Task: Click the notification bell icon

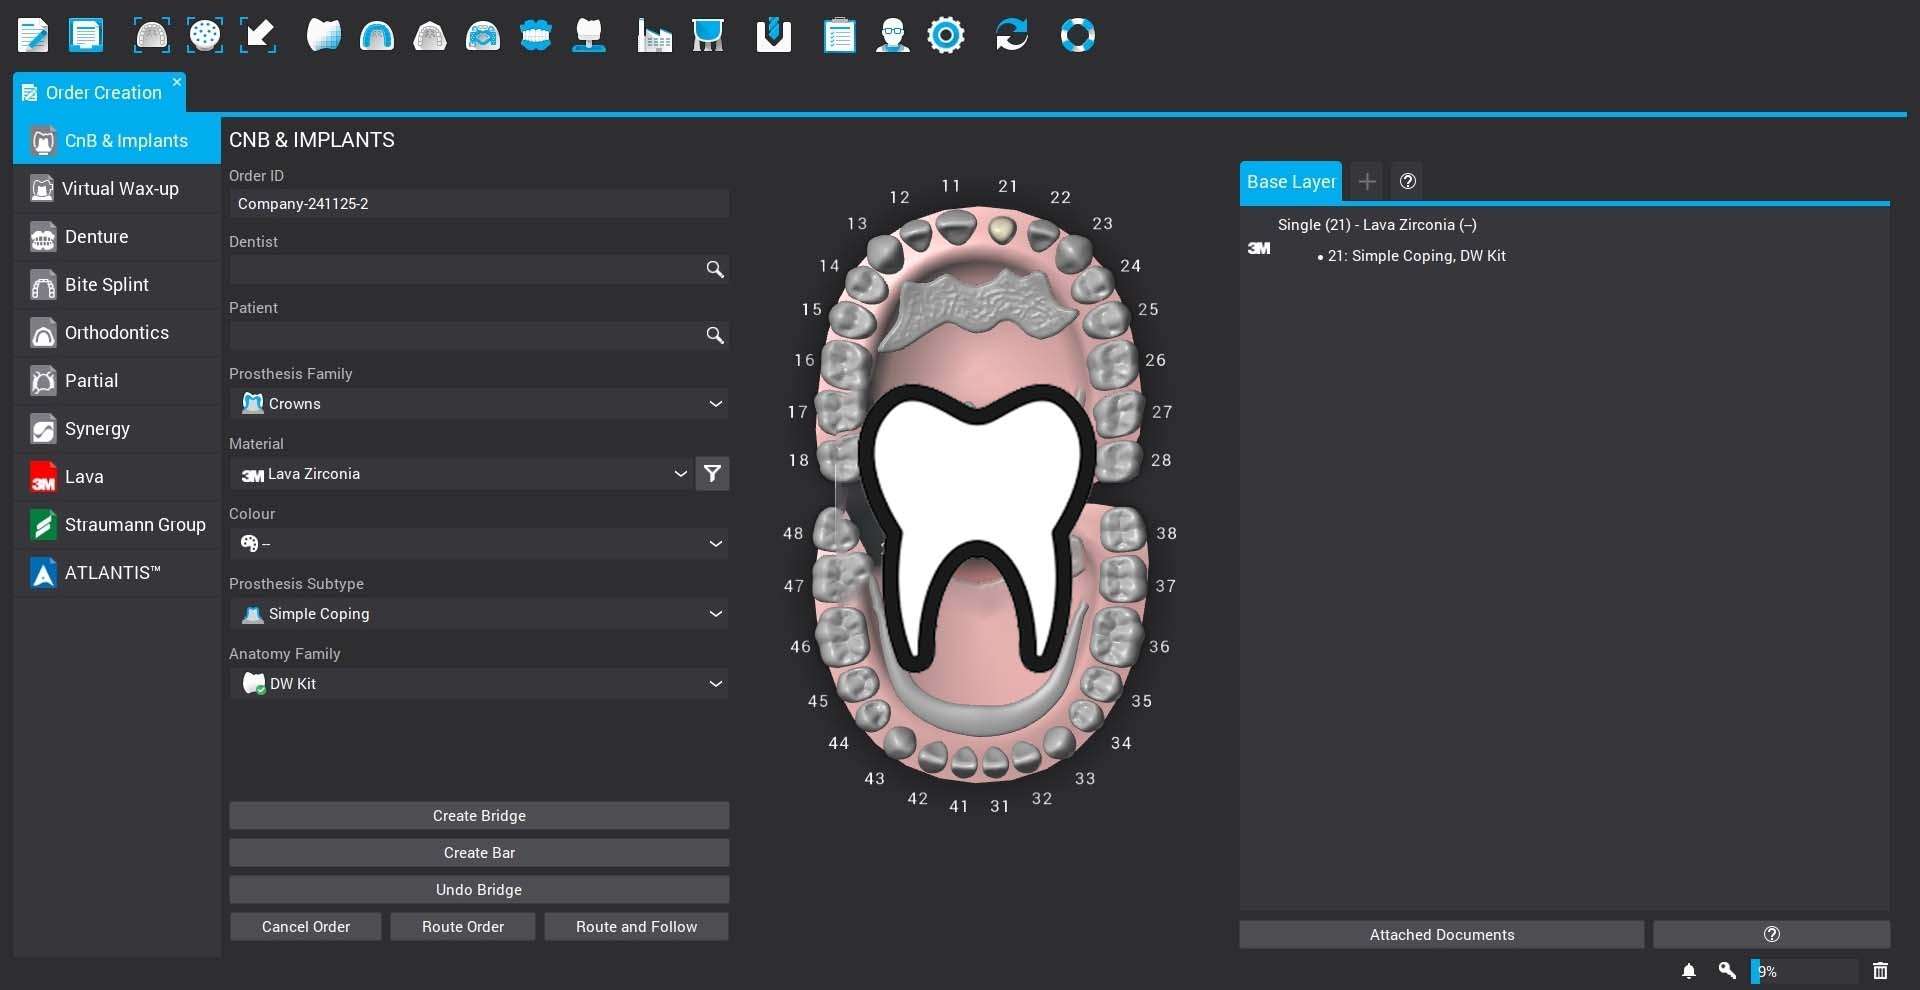Action: click(x=1689, y=971)
